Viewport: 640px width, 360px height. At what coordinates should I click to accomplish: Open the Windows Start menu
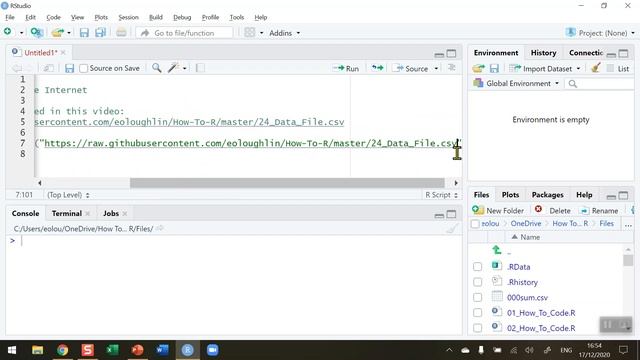(12, 350)
